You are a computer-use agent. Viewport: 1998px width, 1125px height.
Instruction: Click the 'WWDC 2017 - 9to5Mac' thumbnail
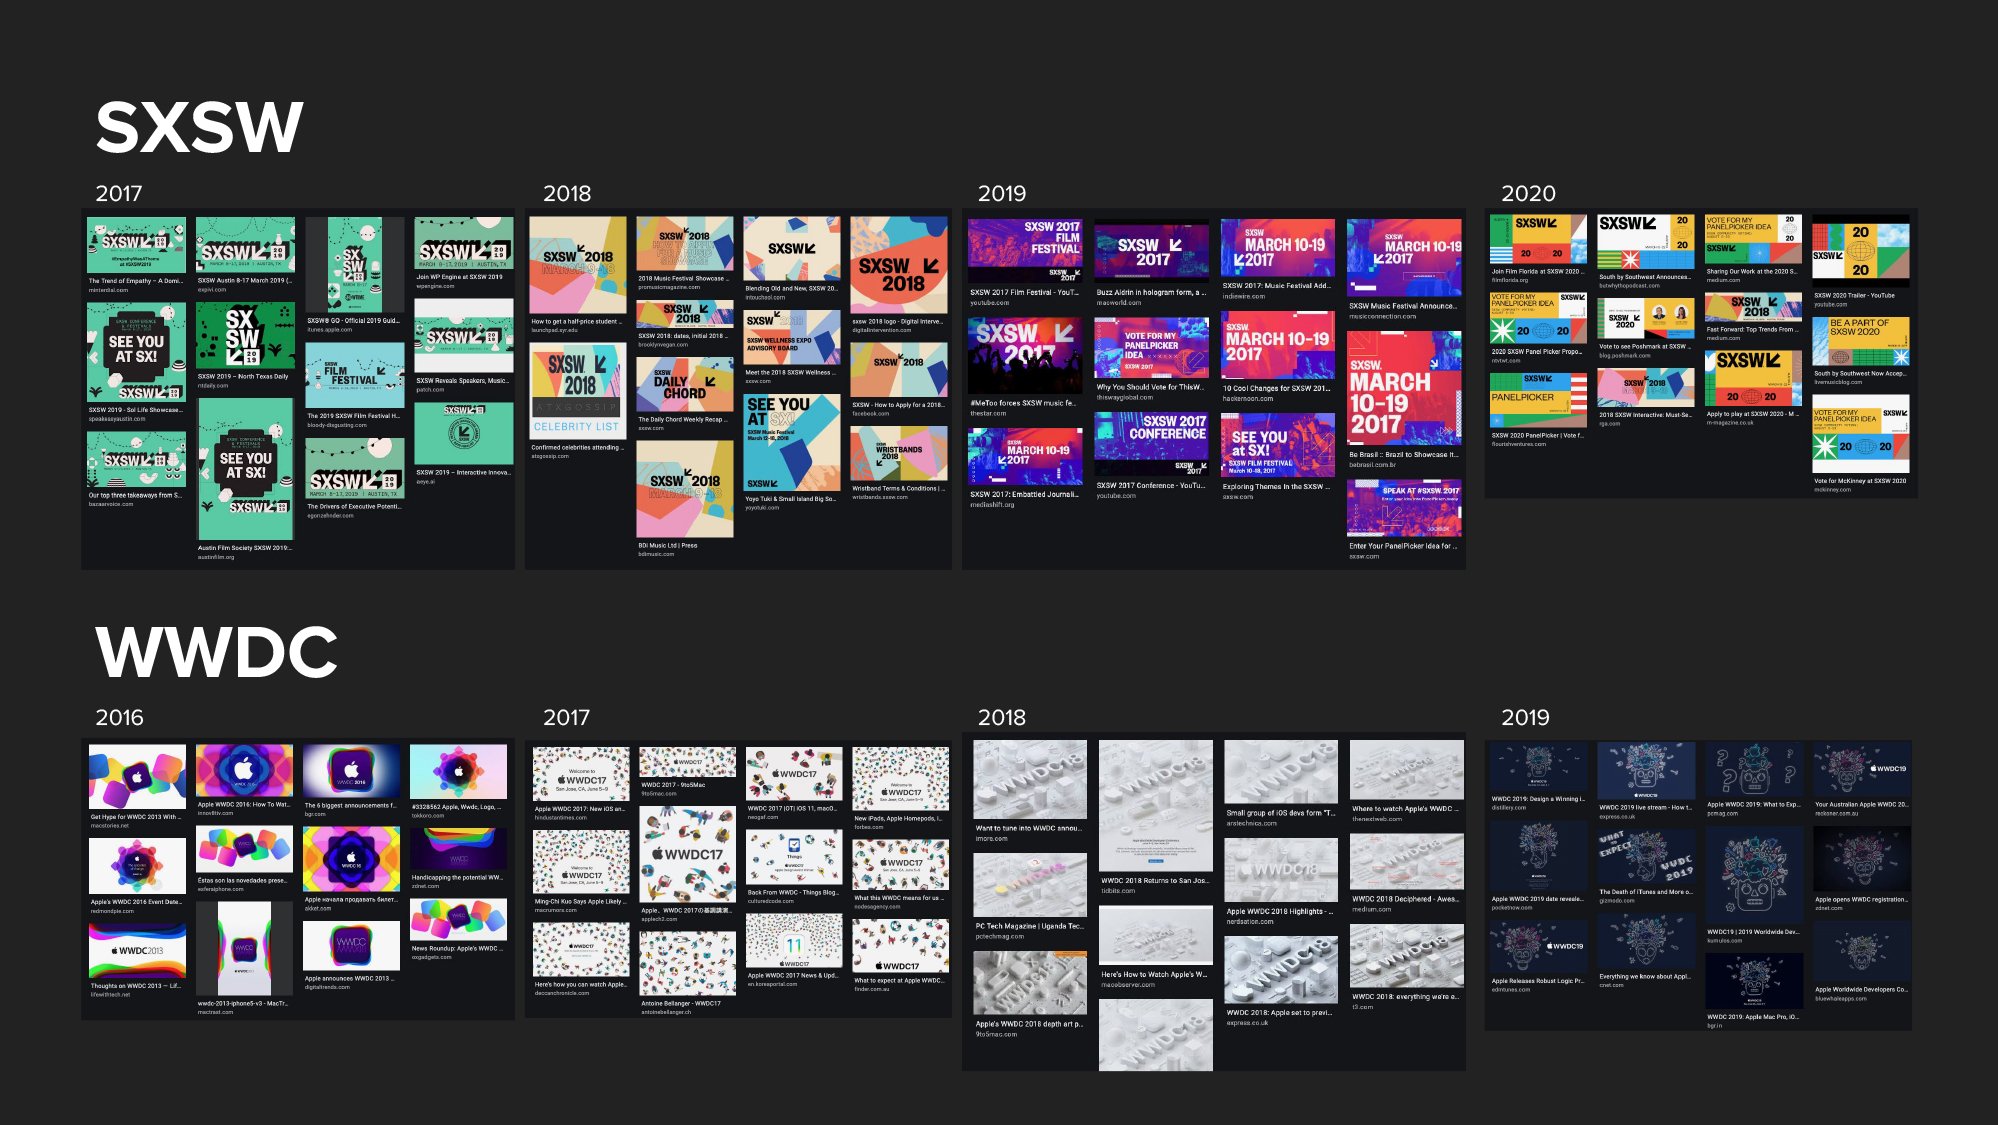click(x=687, y=762)
